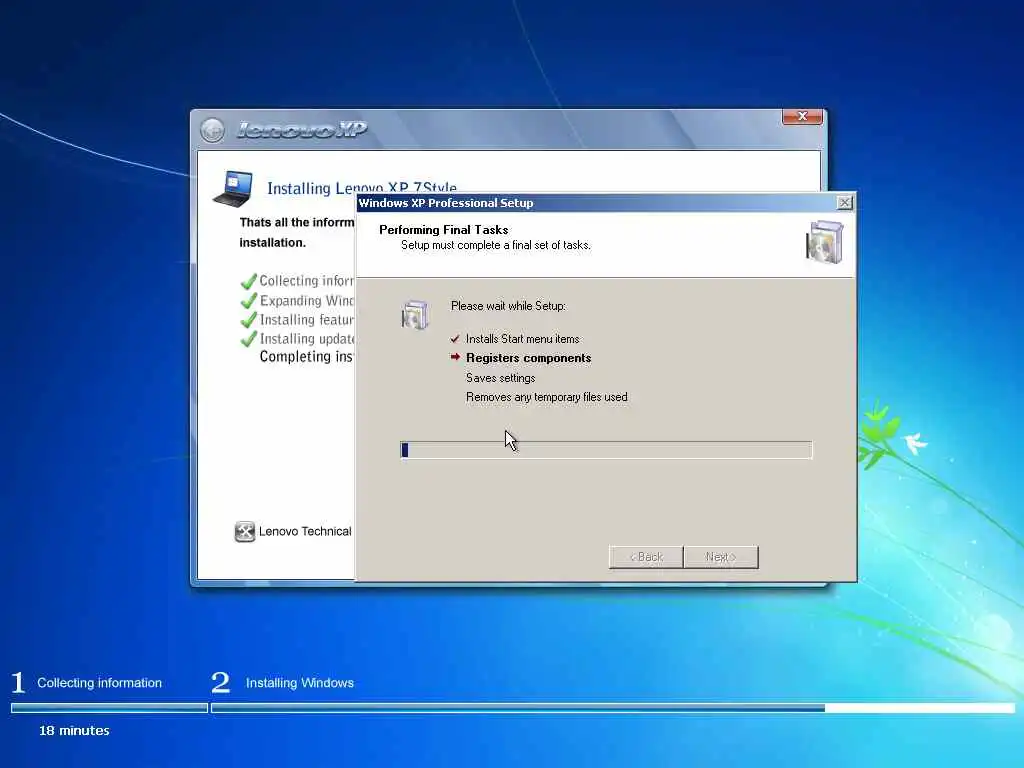Click the red checkmark next to Installs Start menu
This screenshot has height=768, width=1024.
point(455,339)
